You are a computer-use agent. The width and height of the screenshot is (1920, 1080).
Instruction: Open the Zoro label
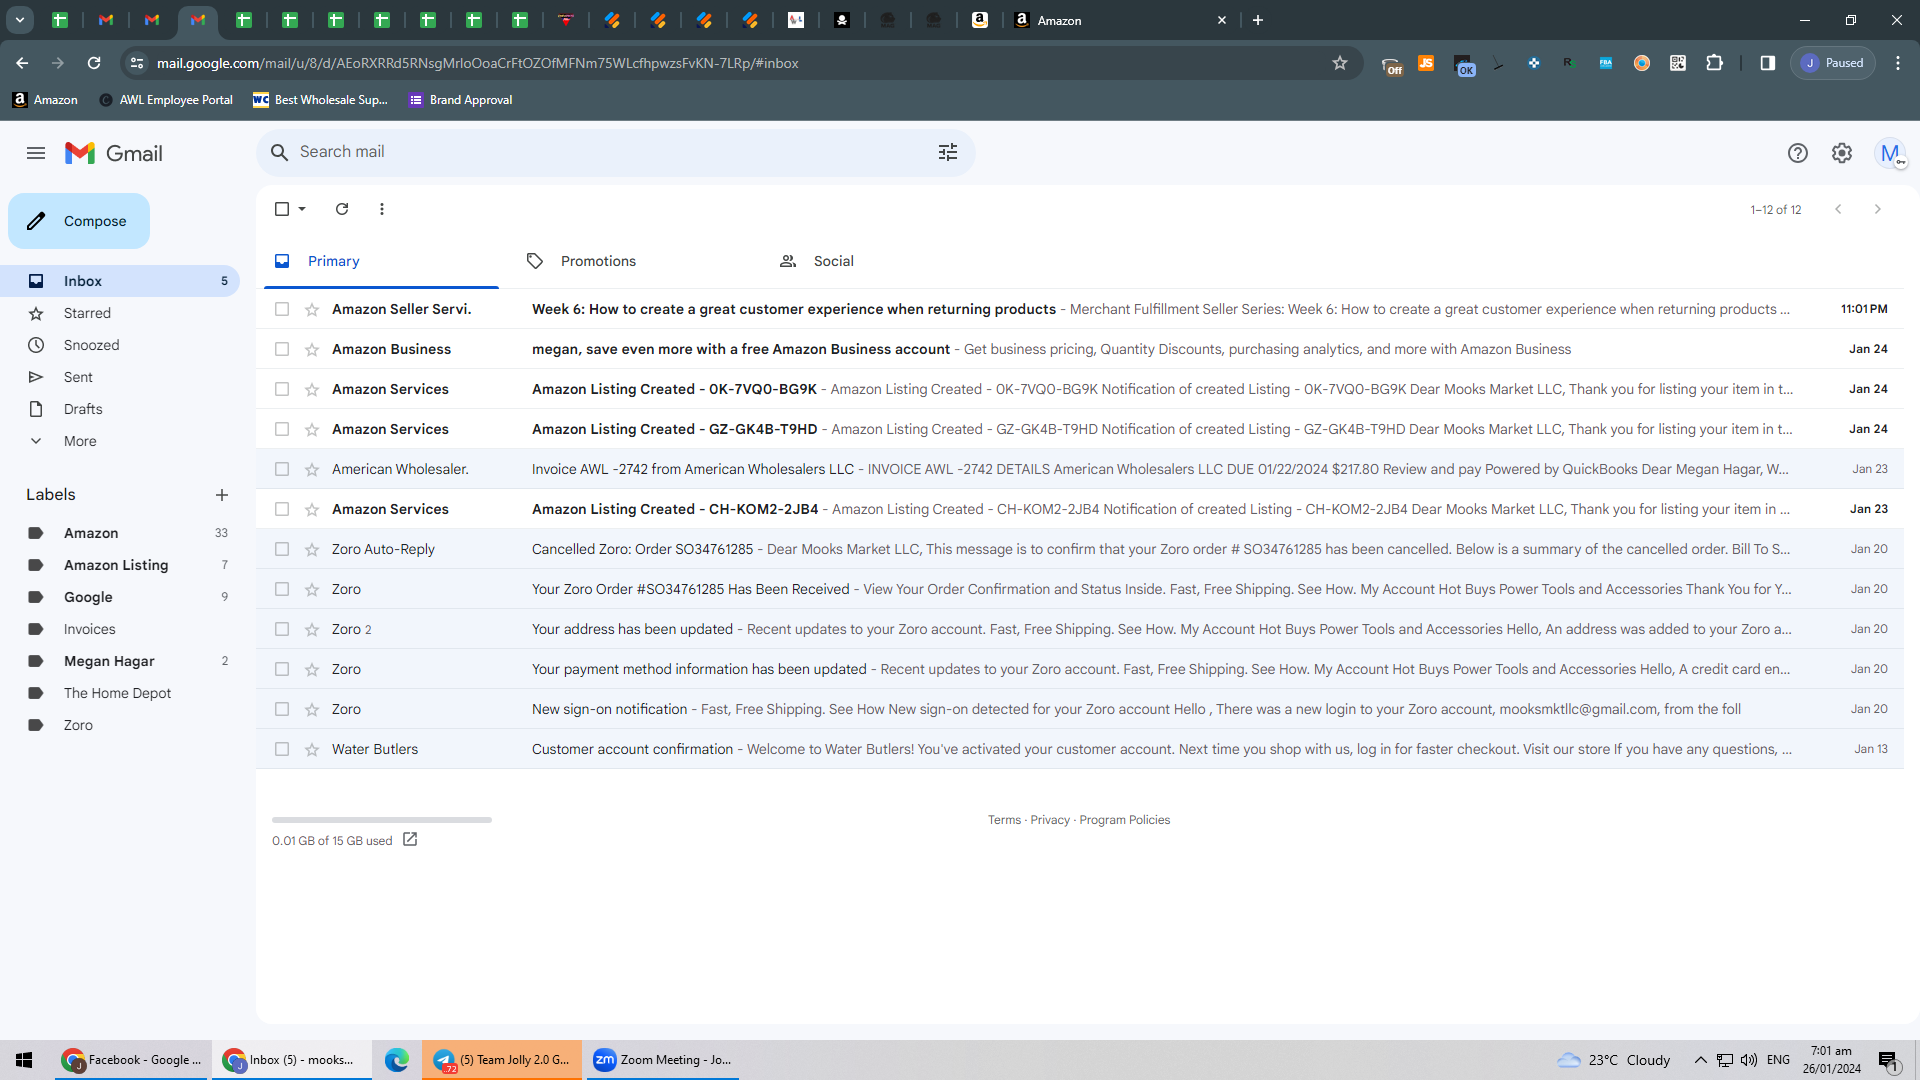(120, 725)
